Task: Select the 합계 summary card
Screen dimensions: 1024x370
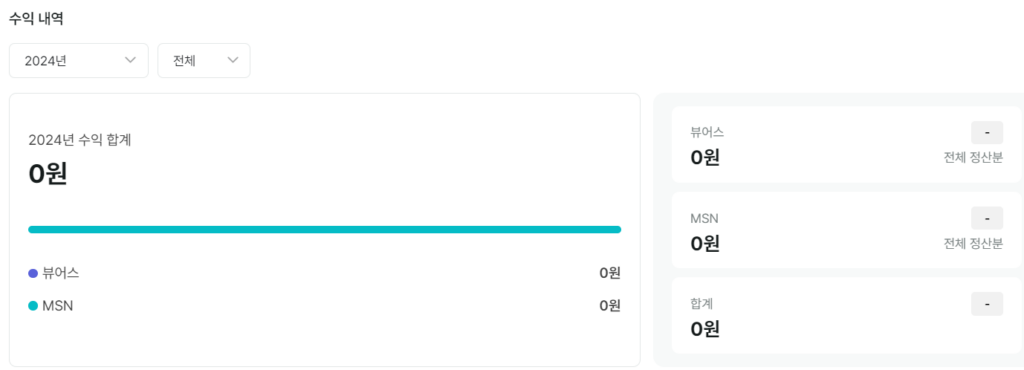Action: [x=846, y=315]
